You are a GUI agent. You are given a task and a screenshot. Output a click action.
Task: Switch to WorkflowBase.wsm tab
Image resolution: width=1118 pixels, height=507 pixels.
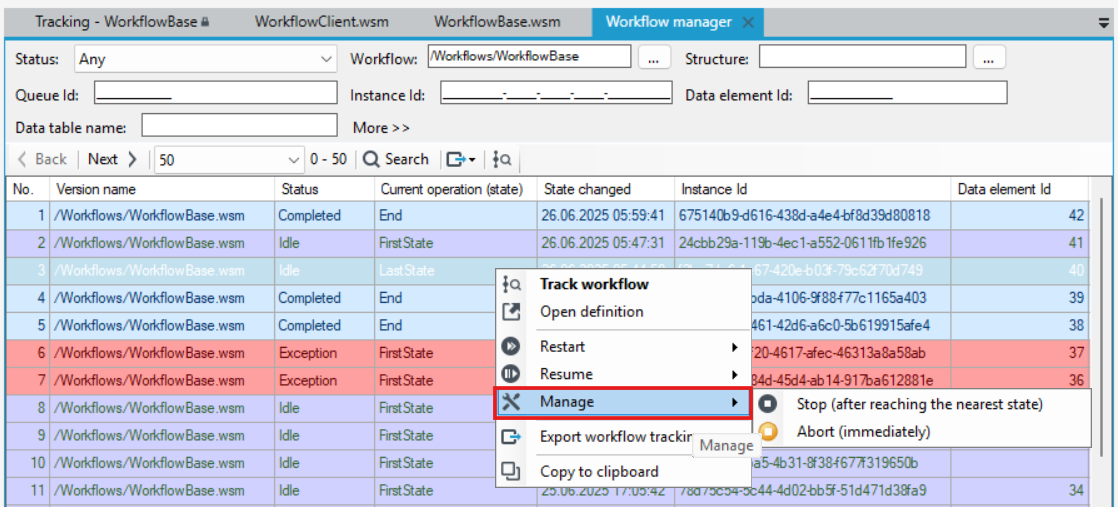tap(497, 21)
